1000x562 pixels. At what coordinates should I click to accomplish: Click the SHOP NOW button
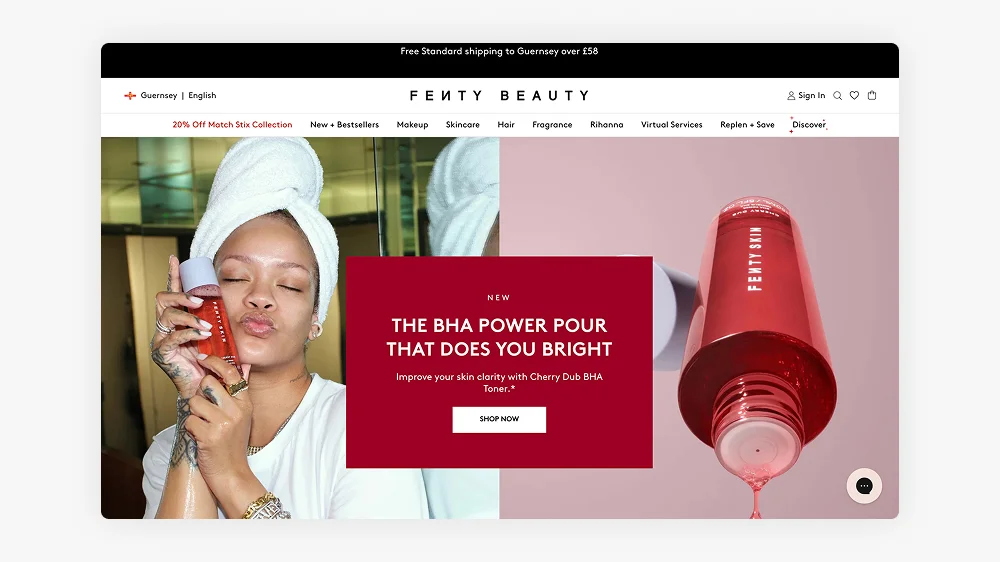pos(499,420)
